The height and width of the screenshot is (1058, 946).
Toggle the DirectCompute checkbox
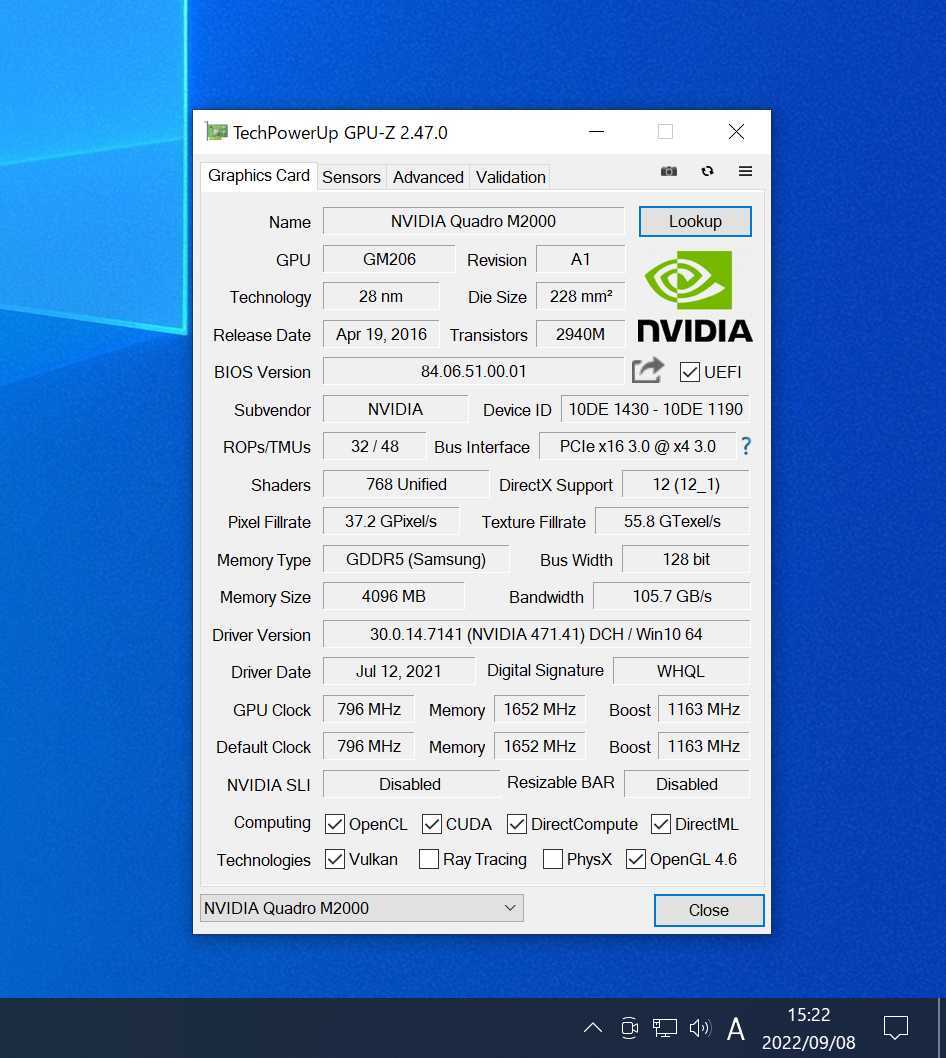517,824
